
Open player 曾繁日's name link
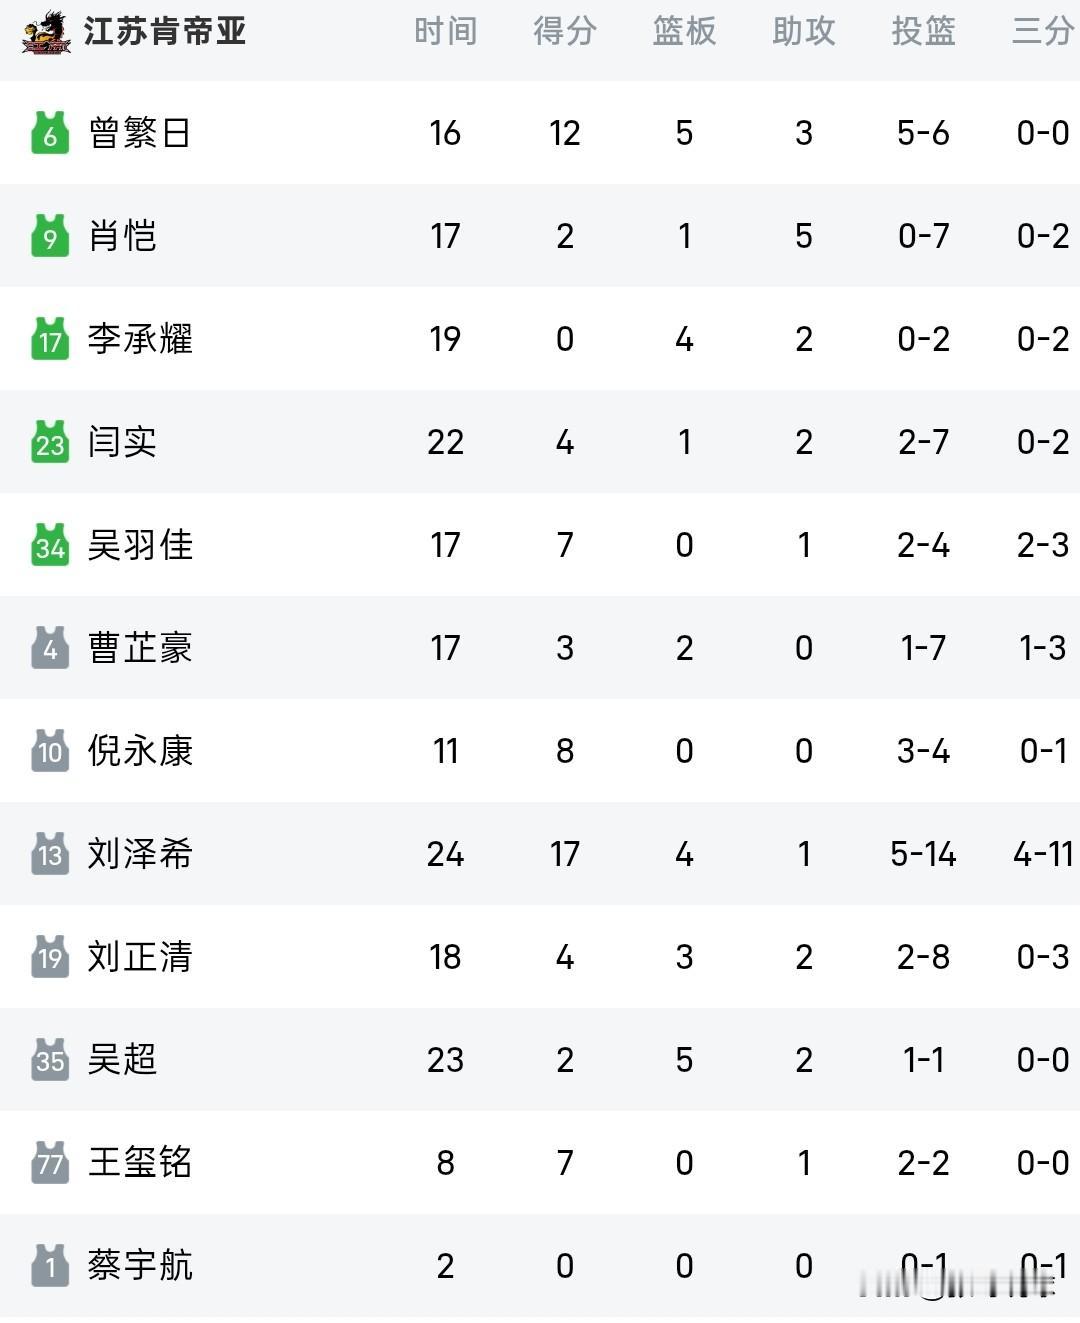pyautogui.click(x=140, y=133)
